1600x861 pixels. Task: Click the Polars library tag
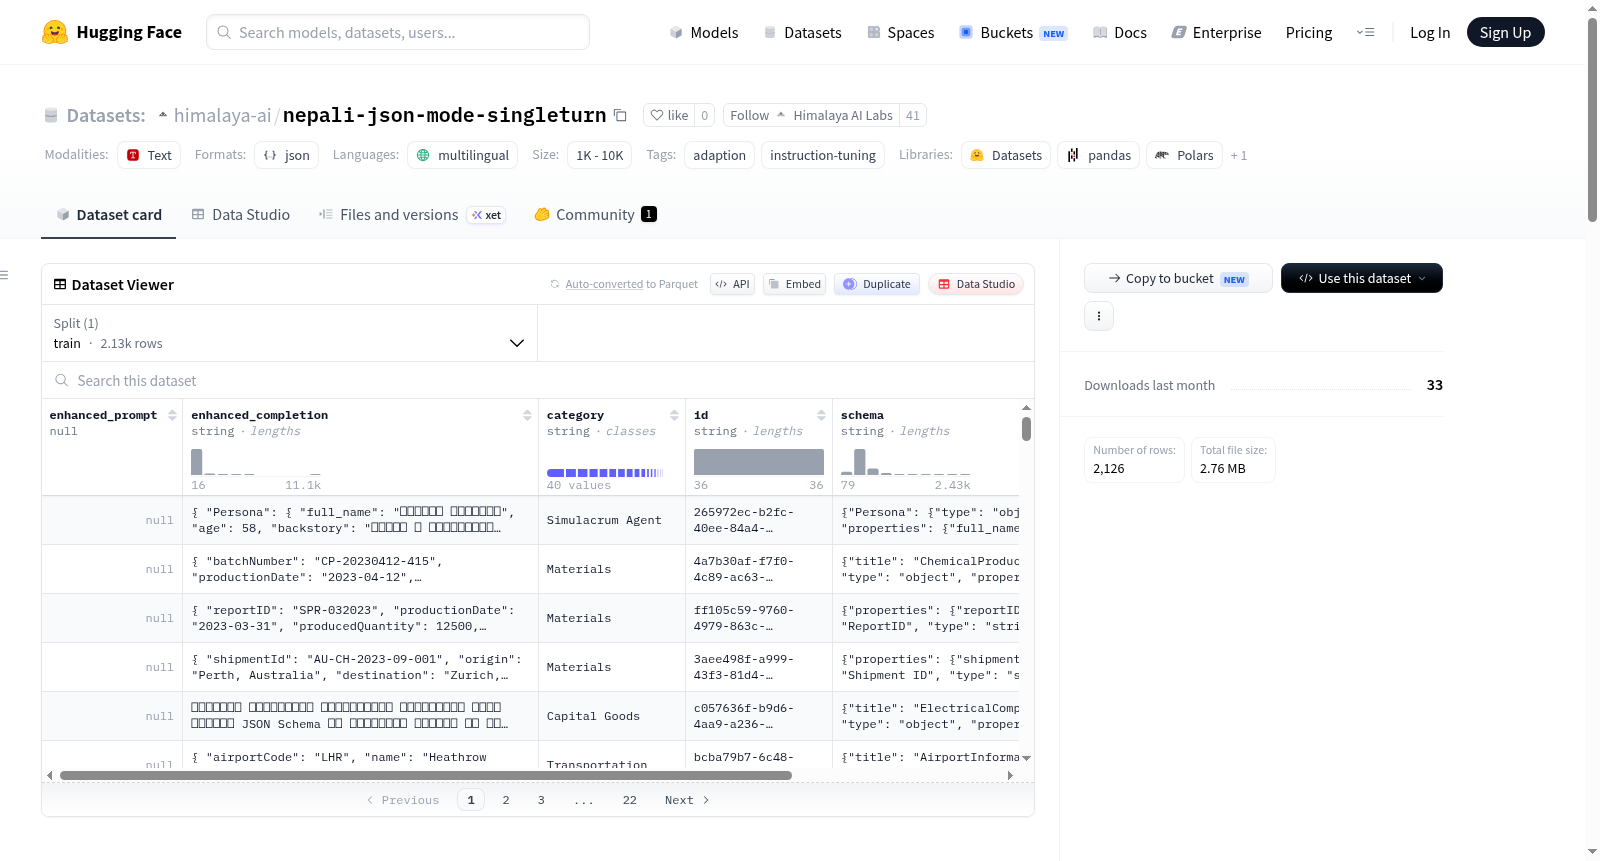(1184, 155)
